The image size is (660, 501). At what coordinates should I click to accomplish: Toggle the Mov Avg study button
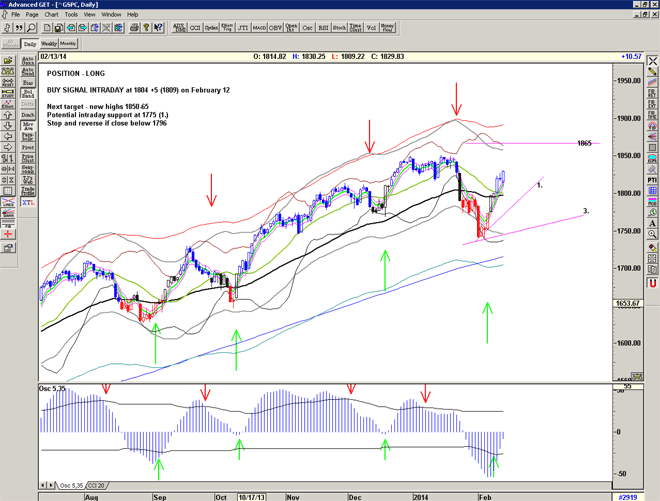tap(28, 129)
